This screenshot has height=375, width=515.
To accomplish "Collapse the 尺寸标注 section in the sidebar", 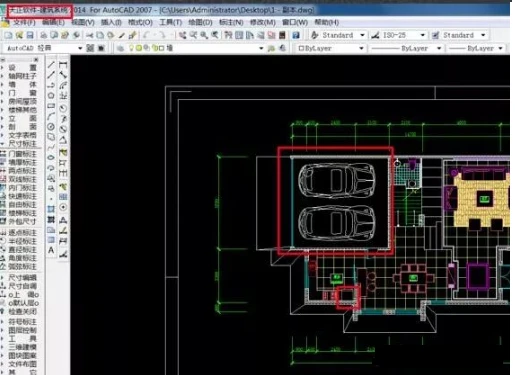I will [x=19, y=144].
